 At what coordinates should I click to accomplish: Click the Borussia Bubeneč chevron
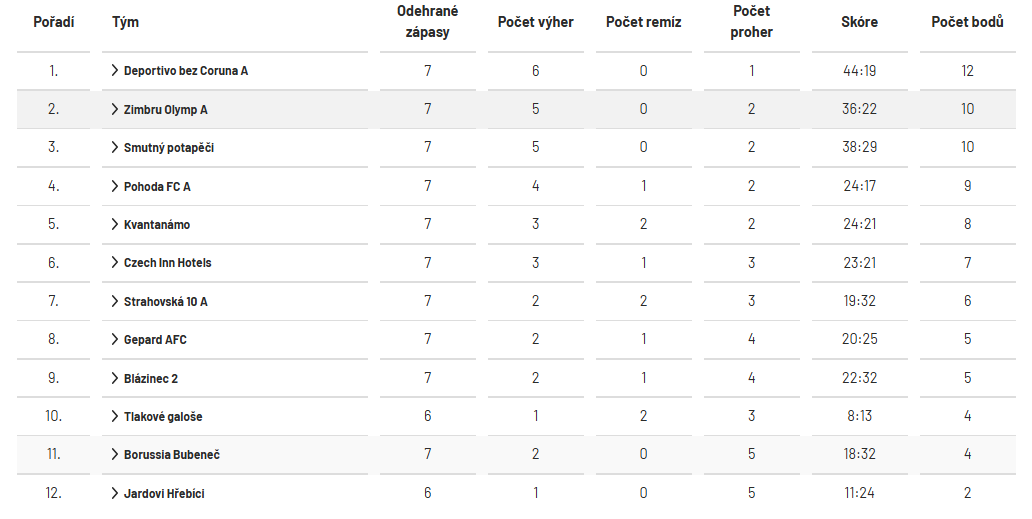coord(115,455)
